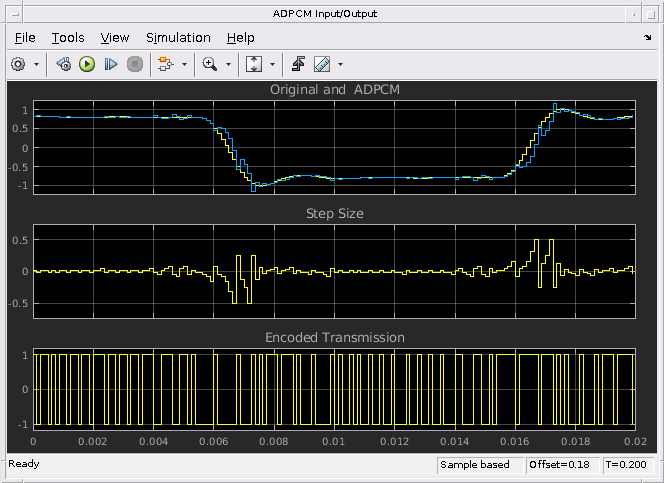Open the File menu
Screen dimensions: 664x483
(25, 38)
